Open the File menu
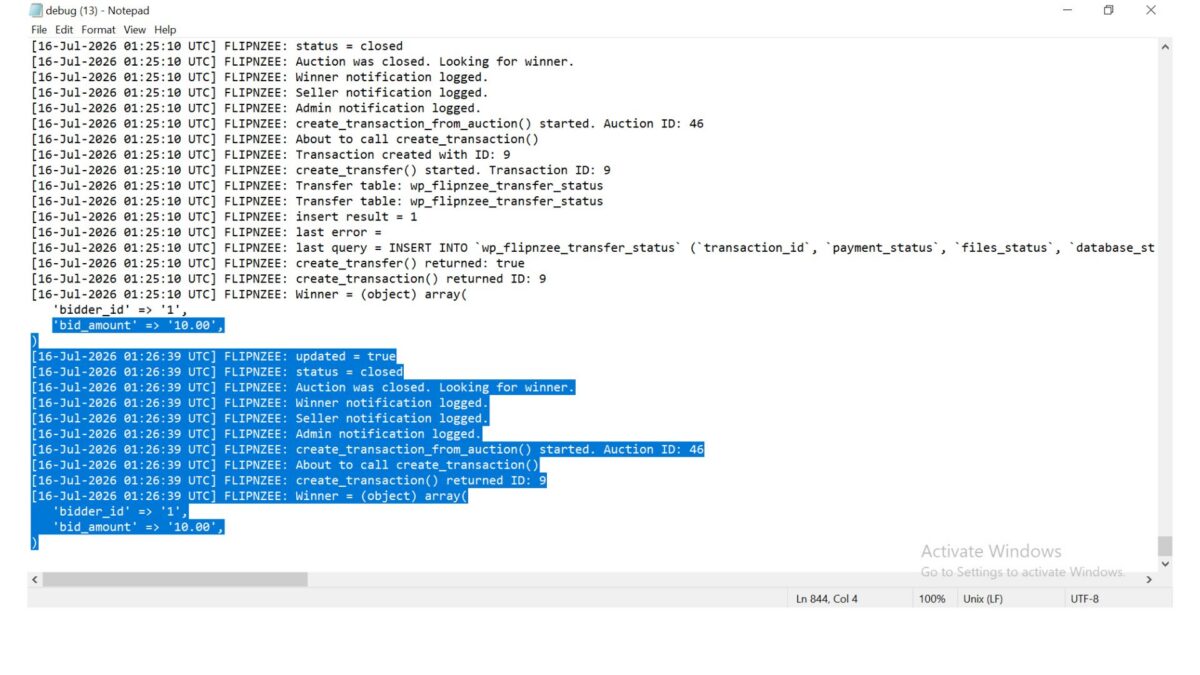The height and width of the screenshot is (675, 1200). tap(39, 30)
